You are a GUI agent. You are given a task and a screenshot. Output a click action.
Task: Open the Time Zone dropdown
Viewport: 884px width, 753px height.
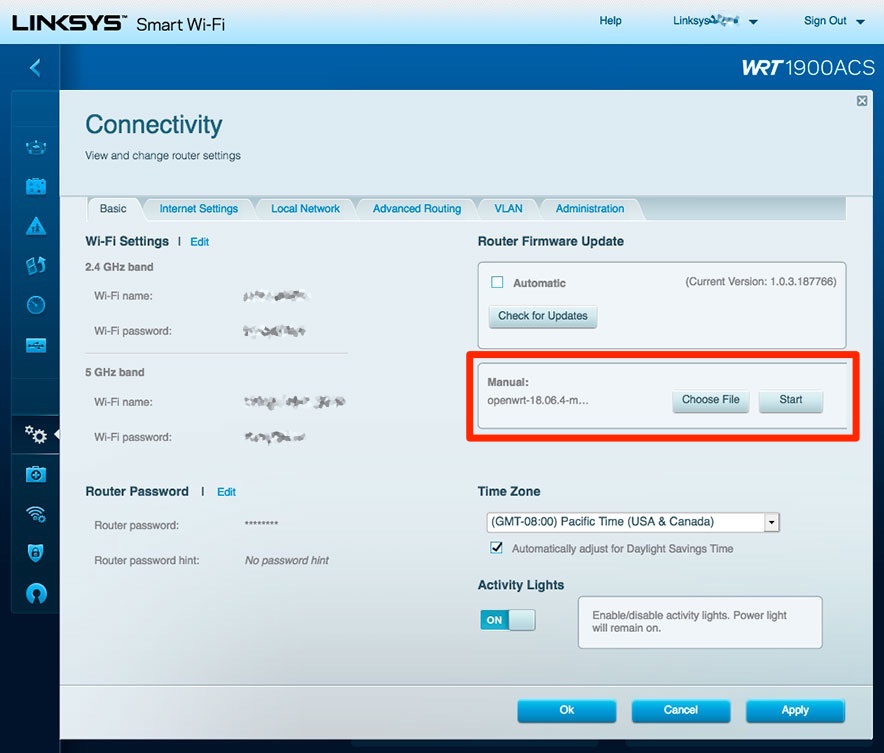point(633,522)
